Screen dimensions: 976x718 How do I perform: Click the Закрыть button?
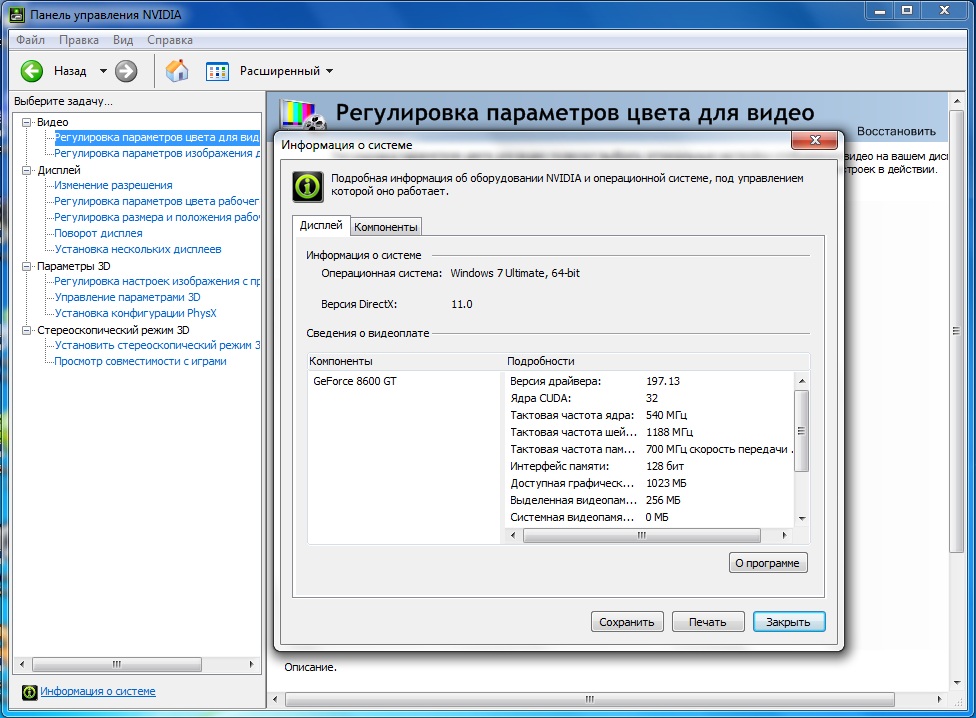tap(789, 622)
